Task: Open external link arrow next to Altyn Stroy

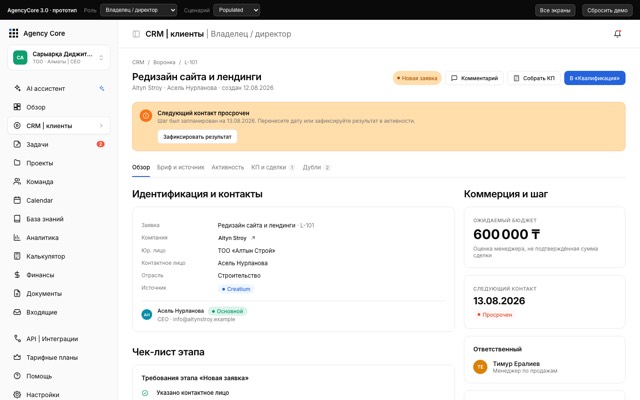Action: [x=253, y=238]
